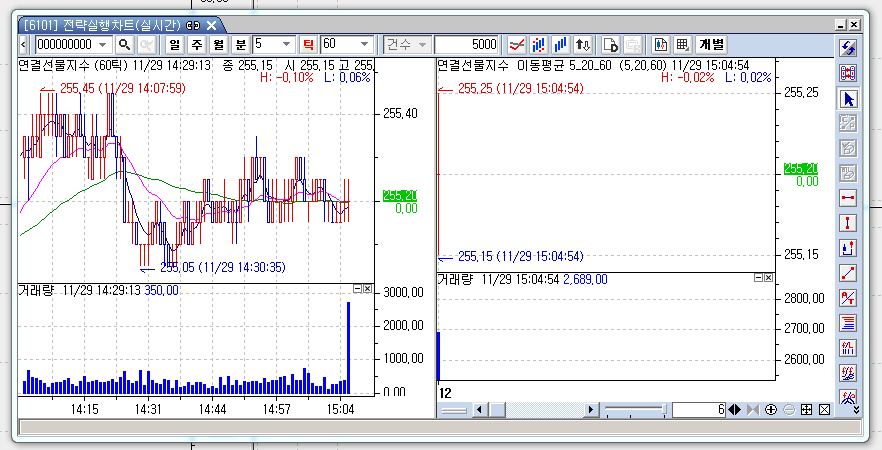The width and height of the screenshot is (882, 450).
Task: Click the grid table view icon
Action: (x=682, y=45)
